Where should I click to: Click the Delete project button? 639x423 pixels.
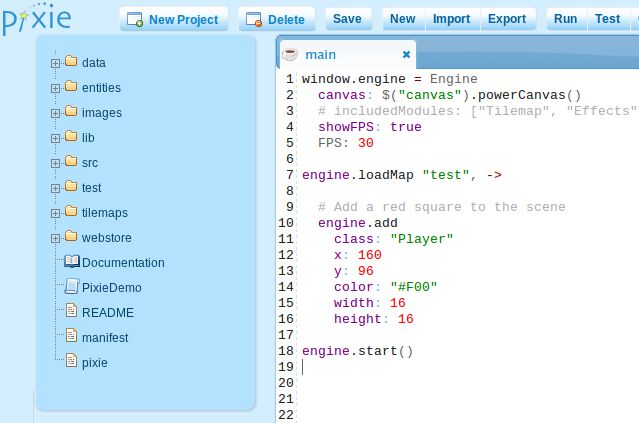pos(277,19)
